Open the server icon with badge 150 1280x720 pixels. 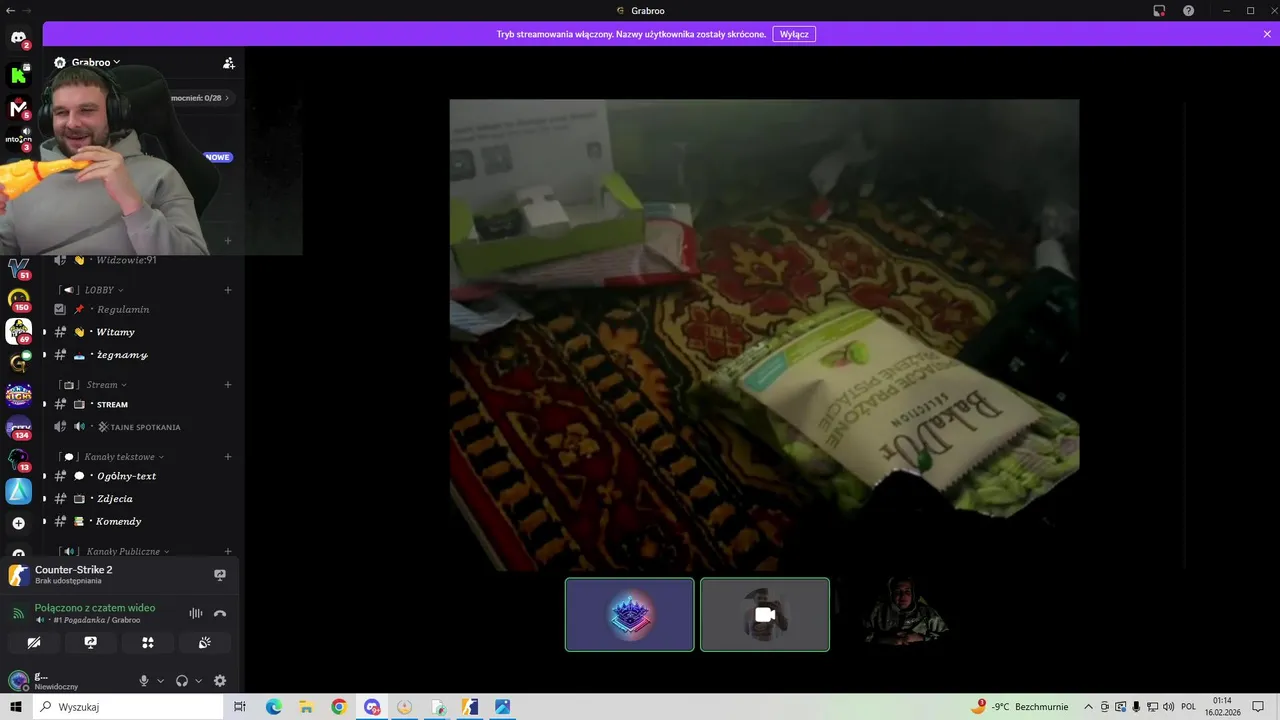click(18, 299)
